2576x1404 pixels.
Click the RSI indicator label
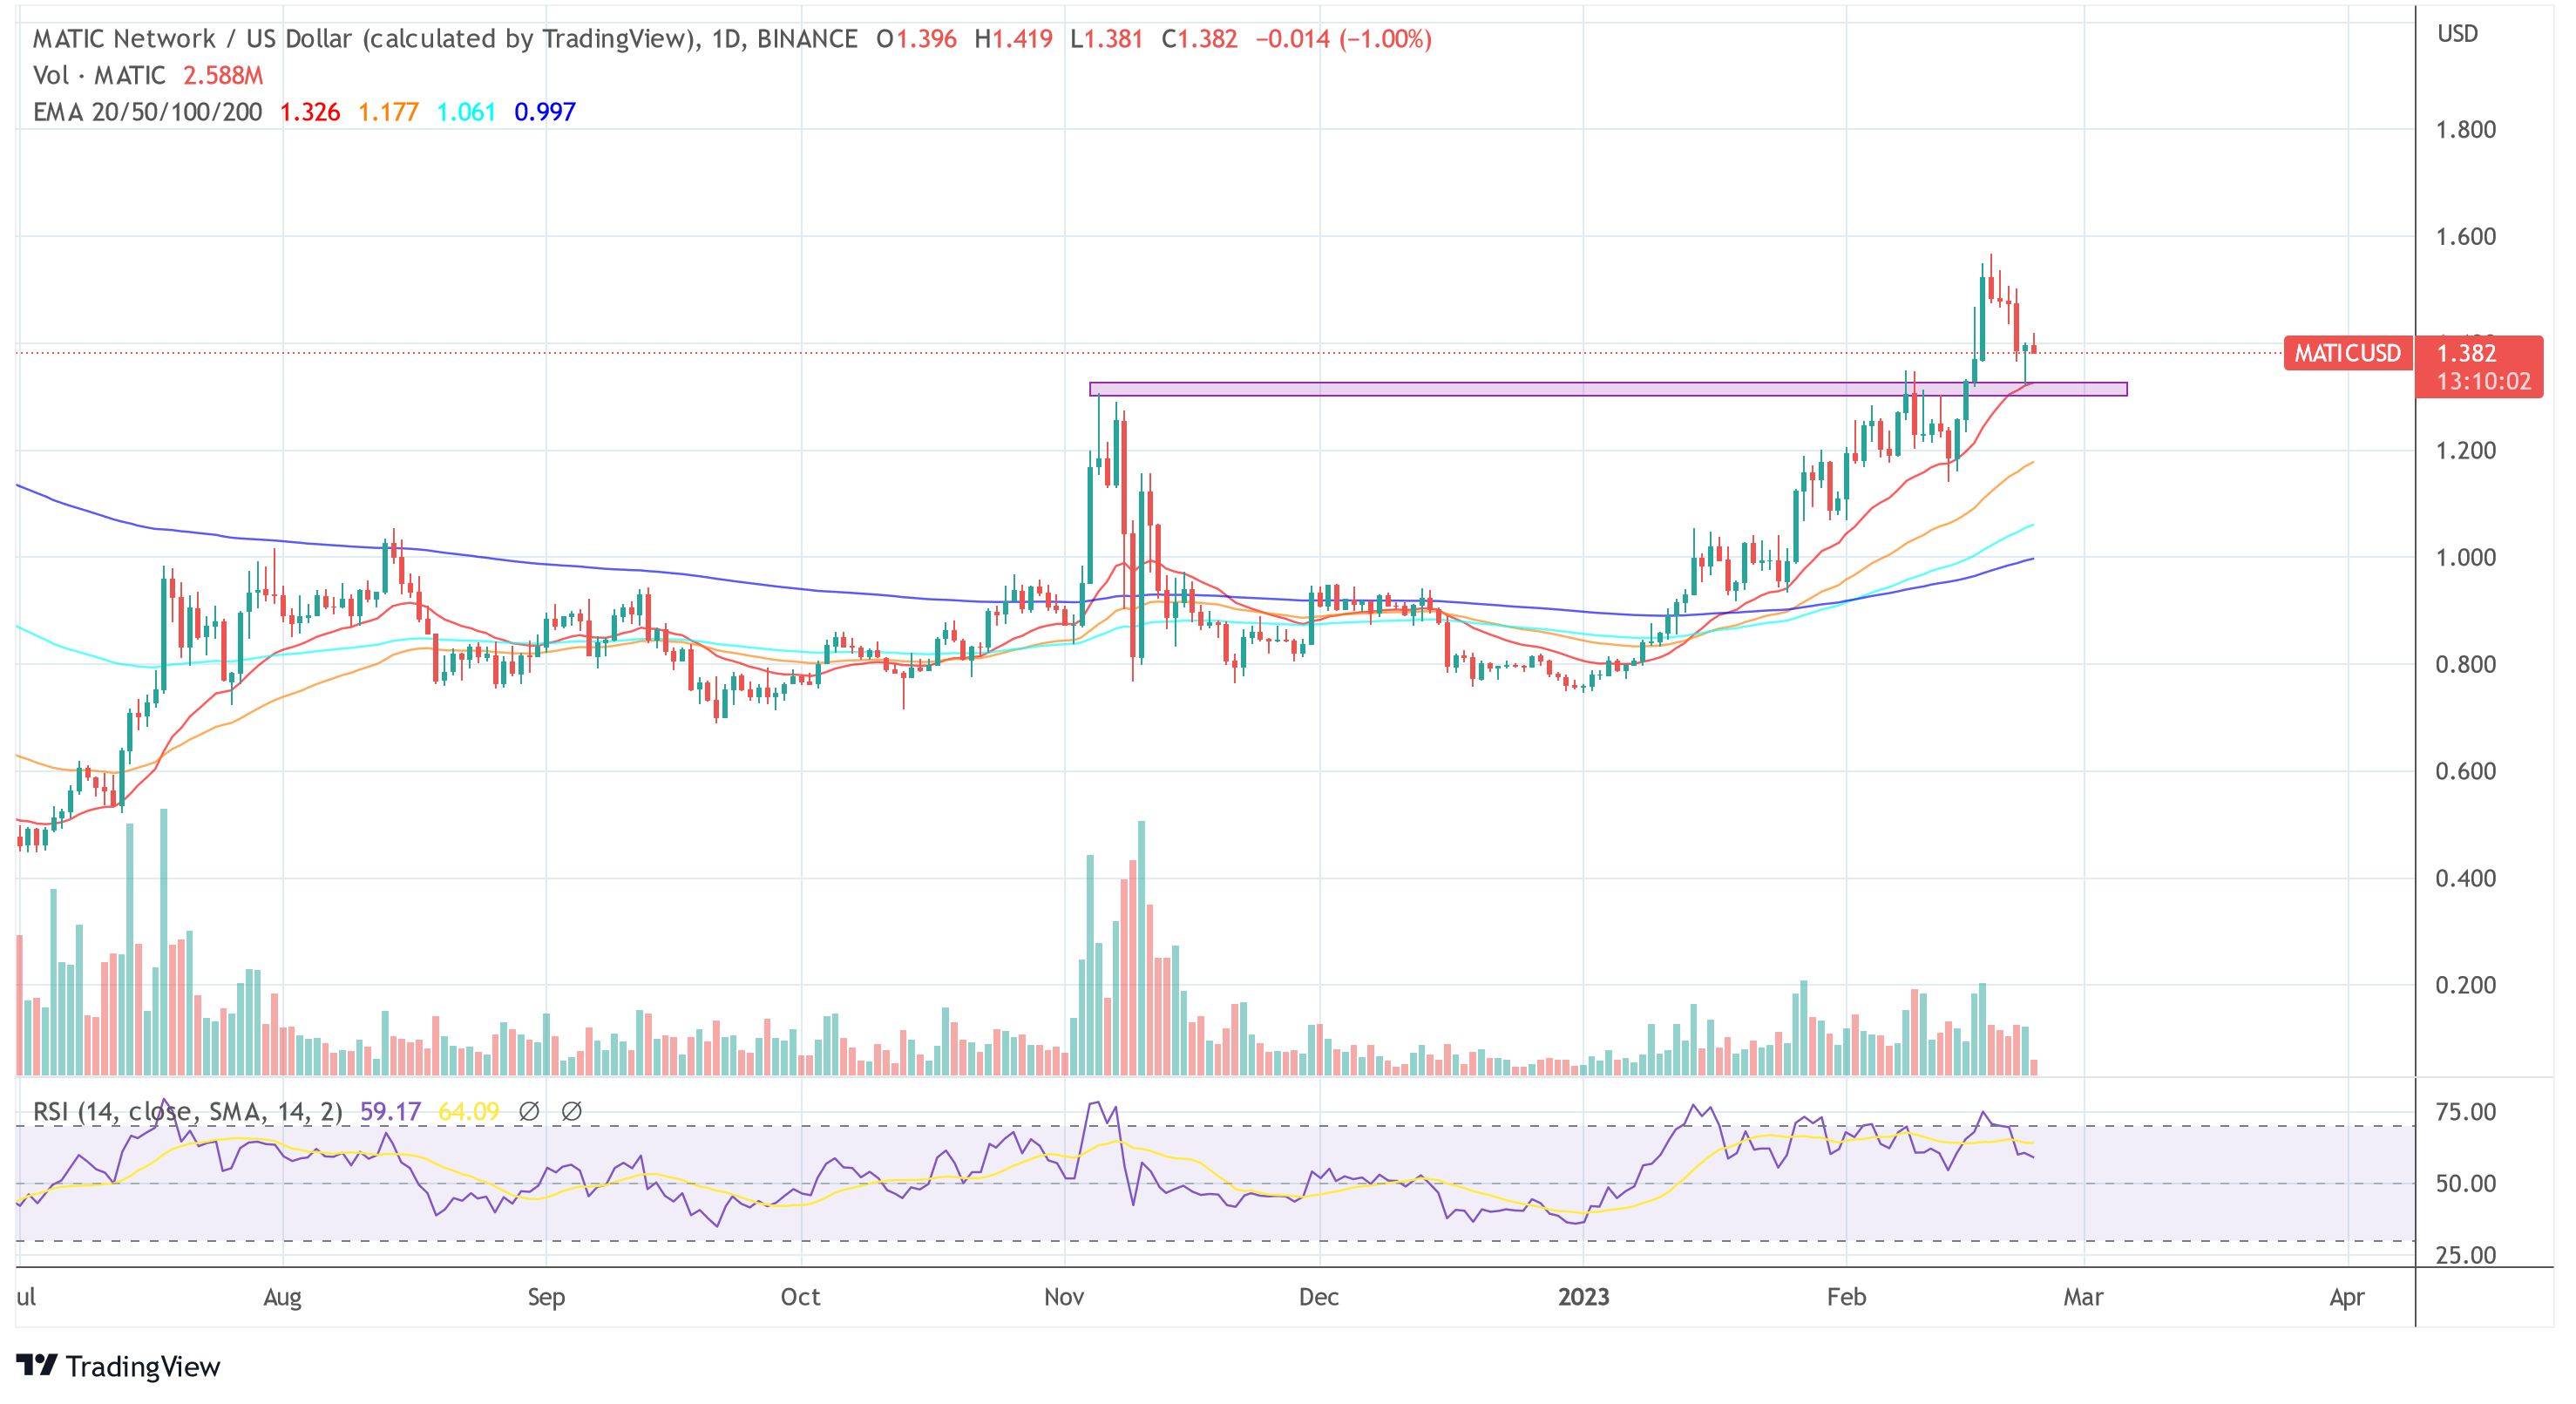point(188,1111)
